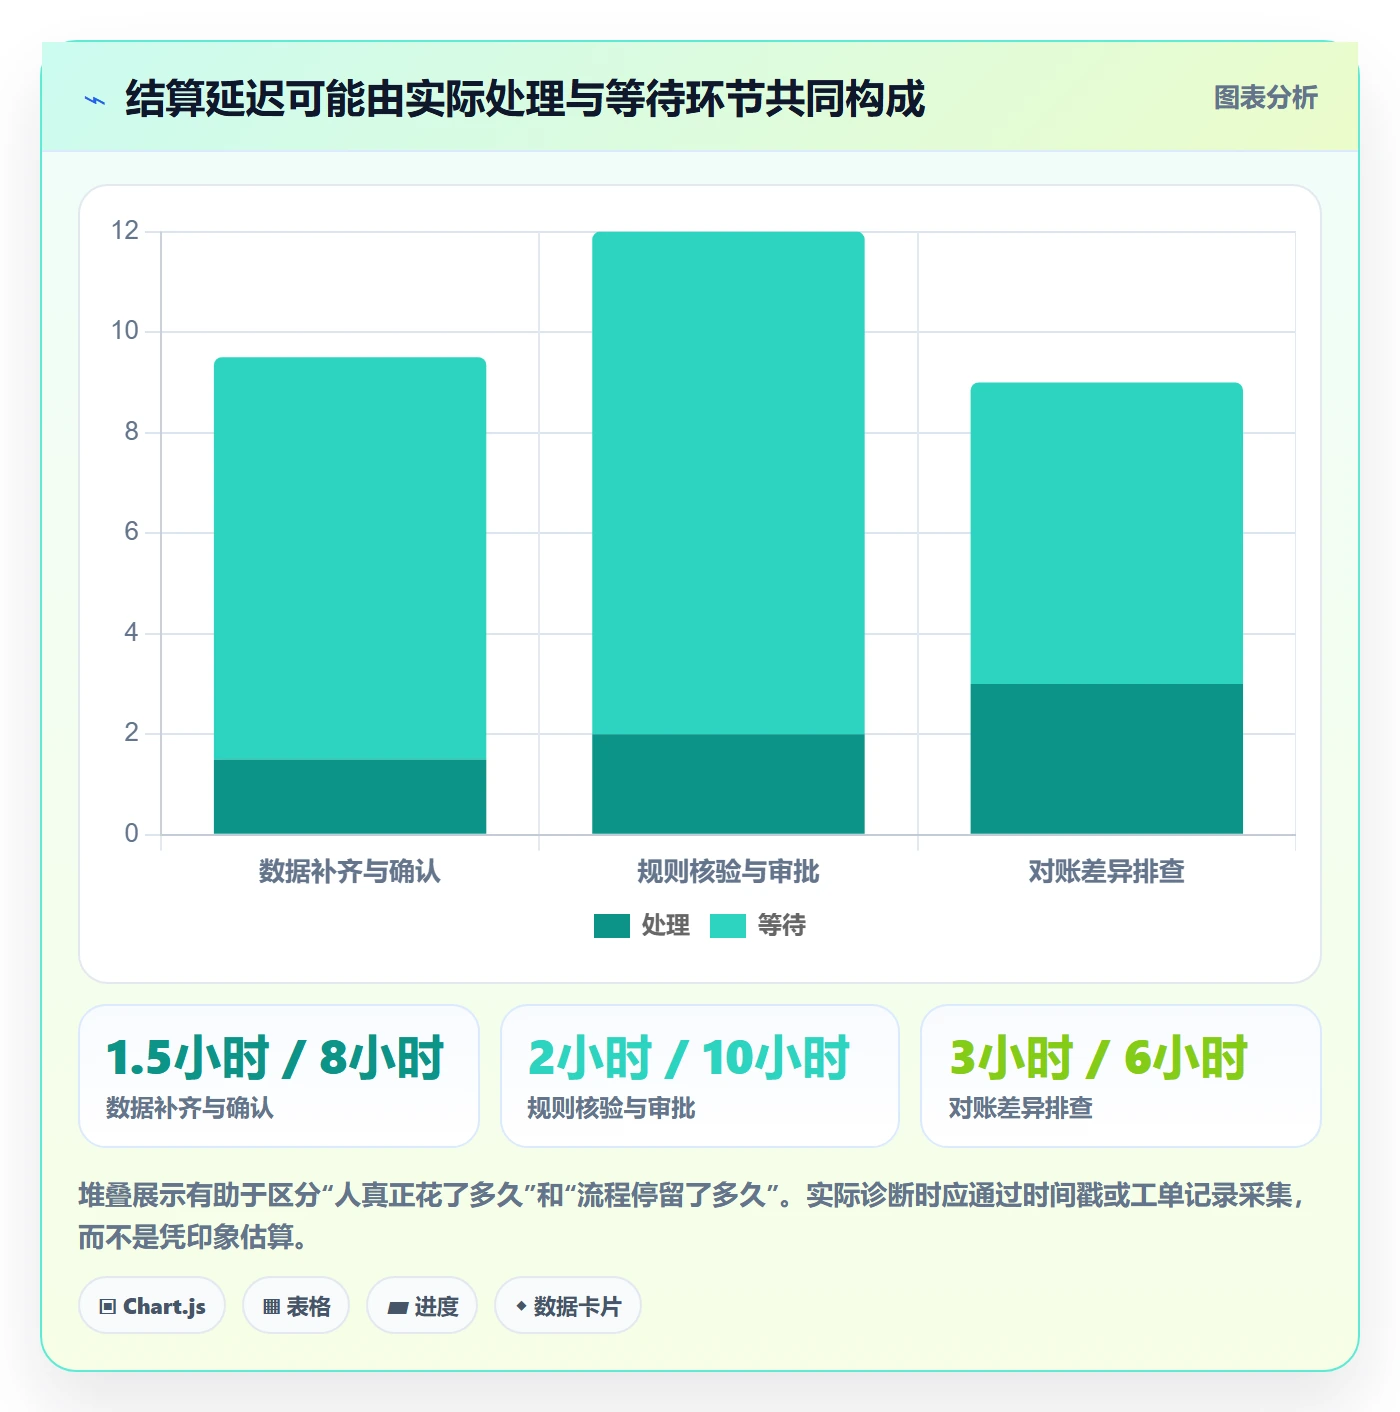Click 规则核验与审批 caption in second data card
1400x1412 pixels.
[x=611, y=1108]
